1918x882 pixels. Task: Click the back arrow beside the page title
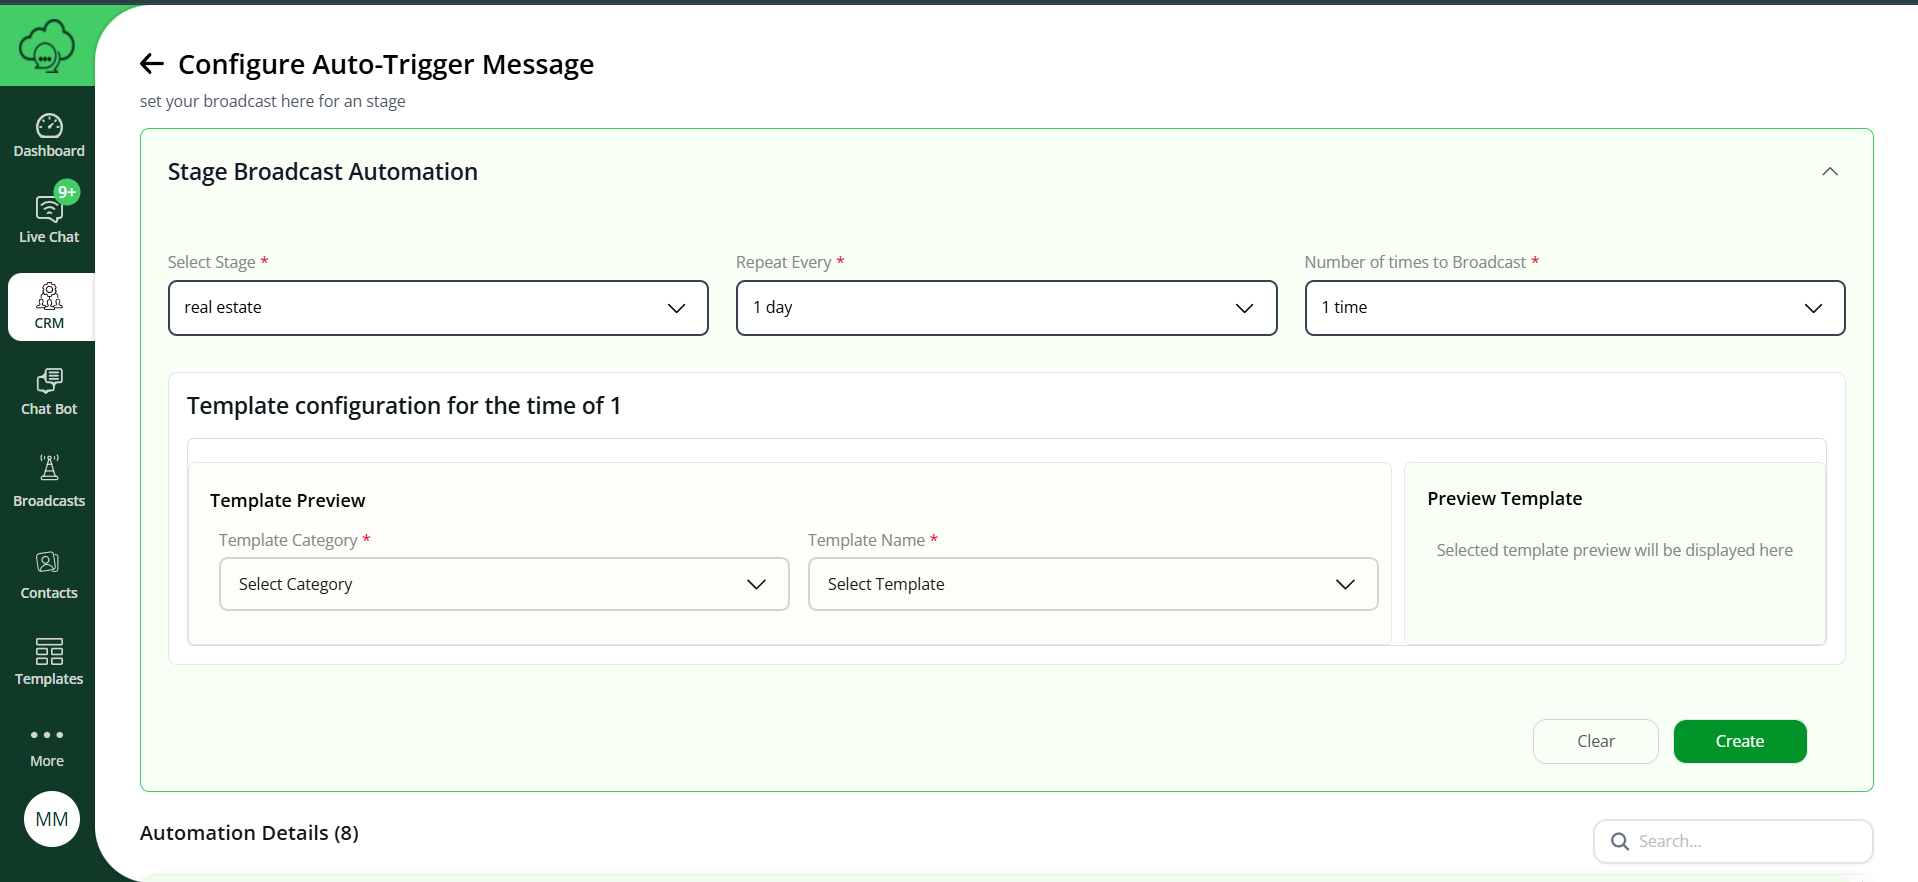152,64
